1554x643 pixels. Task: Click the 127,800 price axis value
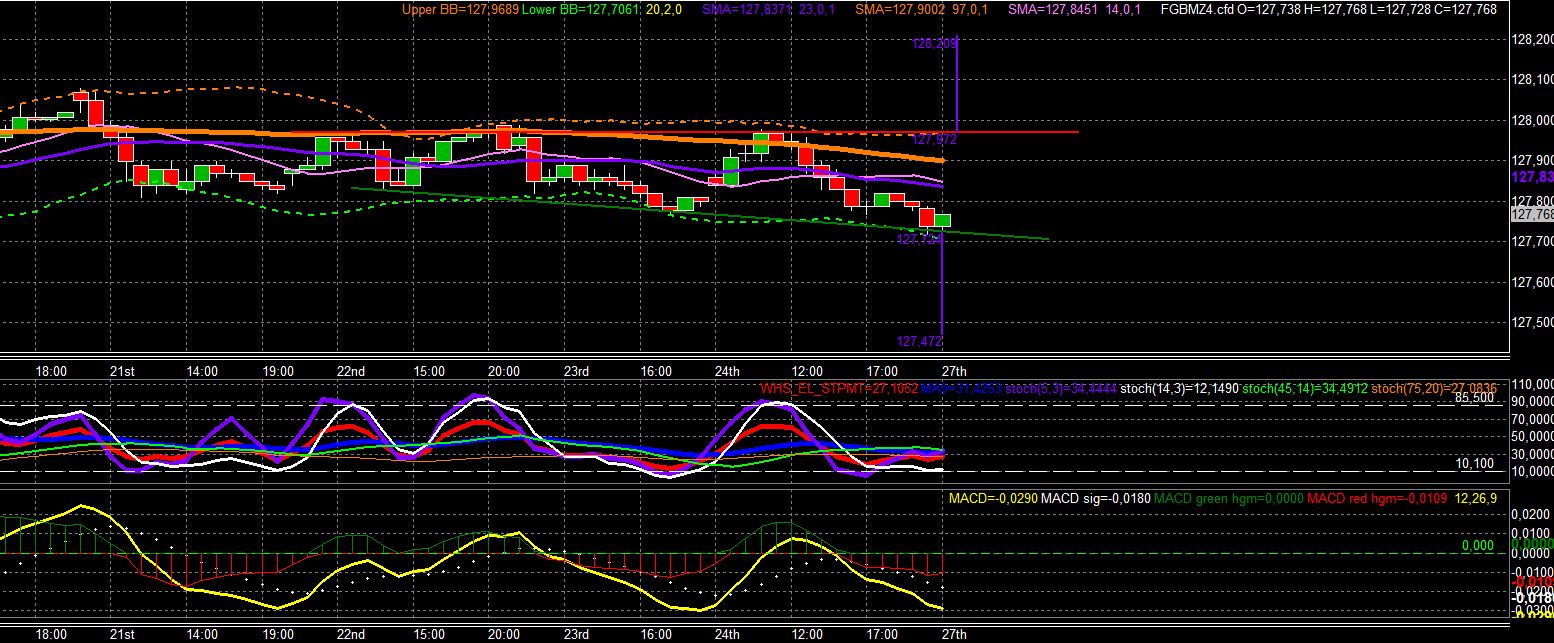tap(1533, 201)
